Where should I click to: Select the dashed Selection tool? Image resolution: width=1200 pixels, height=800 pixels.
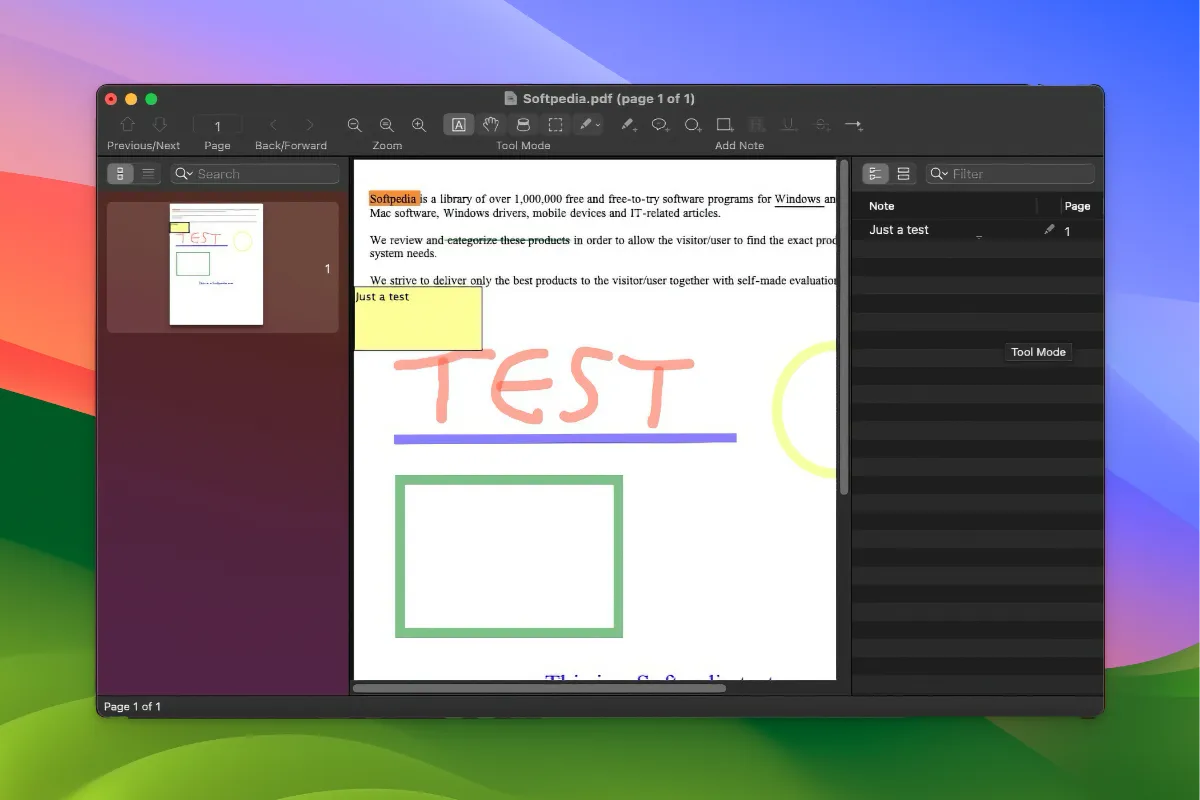pyautogui.click(x=555, y=125)
